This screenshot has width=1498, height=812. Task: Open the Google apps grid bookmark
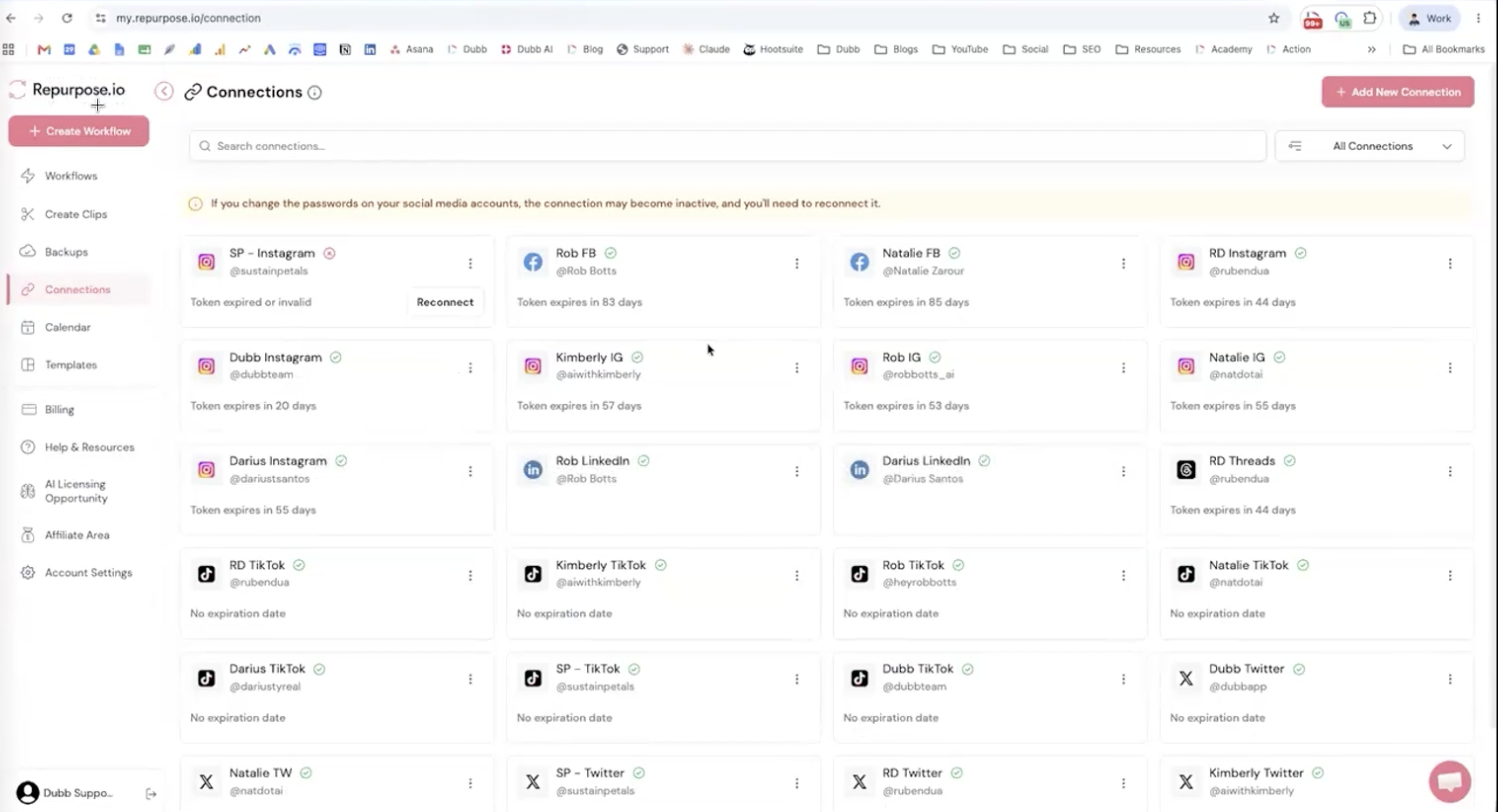pyautogui.click(x=8, y=49)
